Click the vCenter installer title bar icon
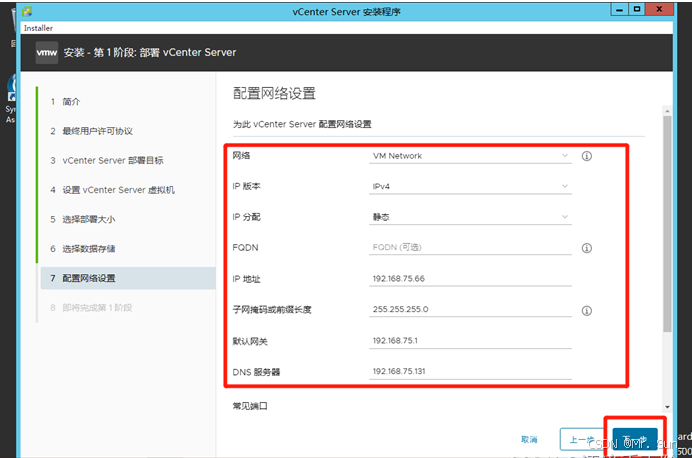The height and width of the screenshot is (458, 692). [x=27, y=11]
